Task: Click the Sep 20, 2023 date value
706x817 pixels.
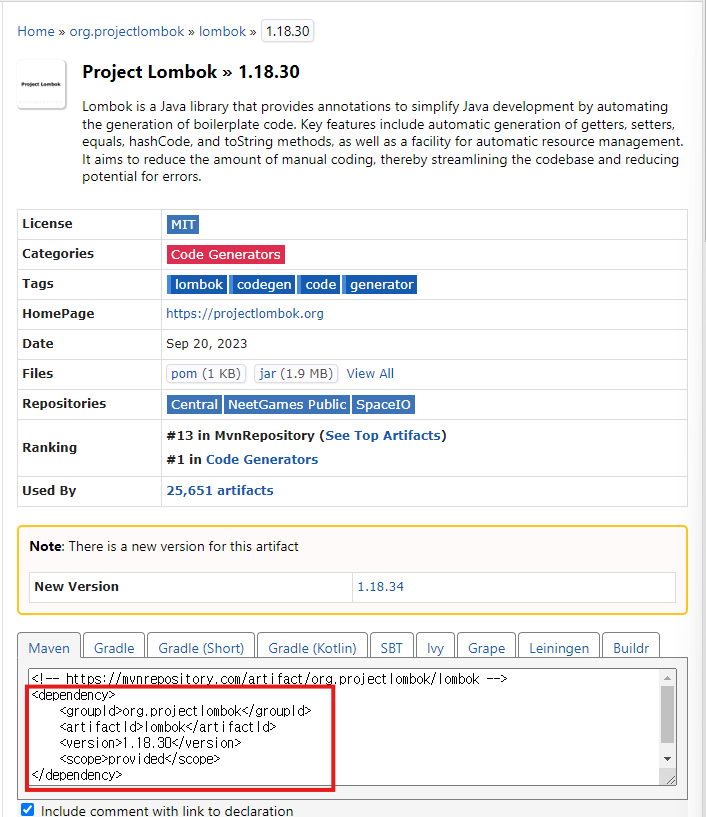Action: tap(207, 344)
